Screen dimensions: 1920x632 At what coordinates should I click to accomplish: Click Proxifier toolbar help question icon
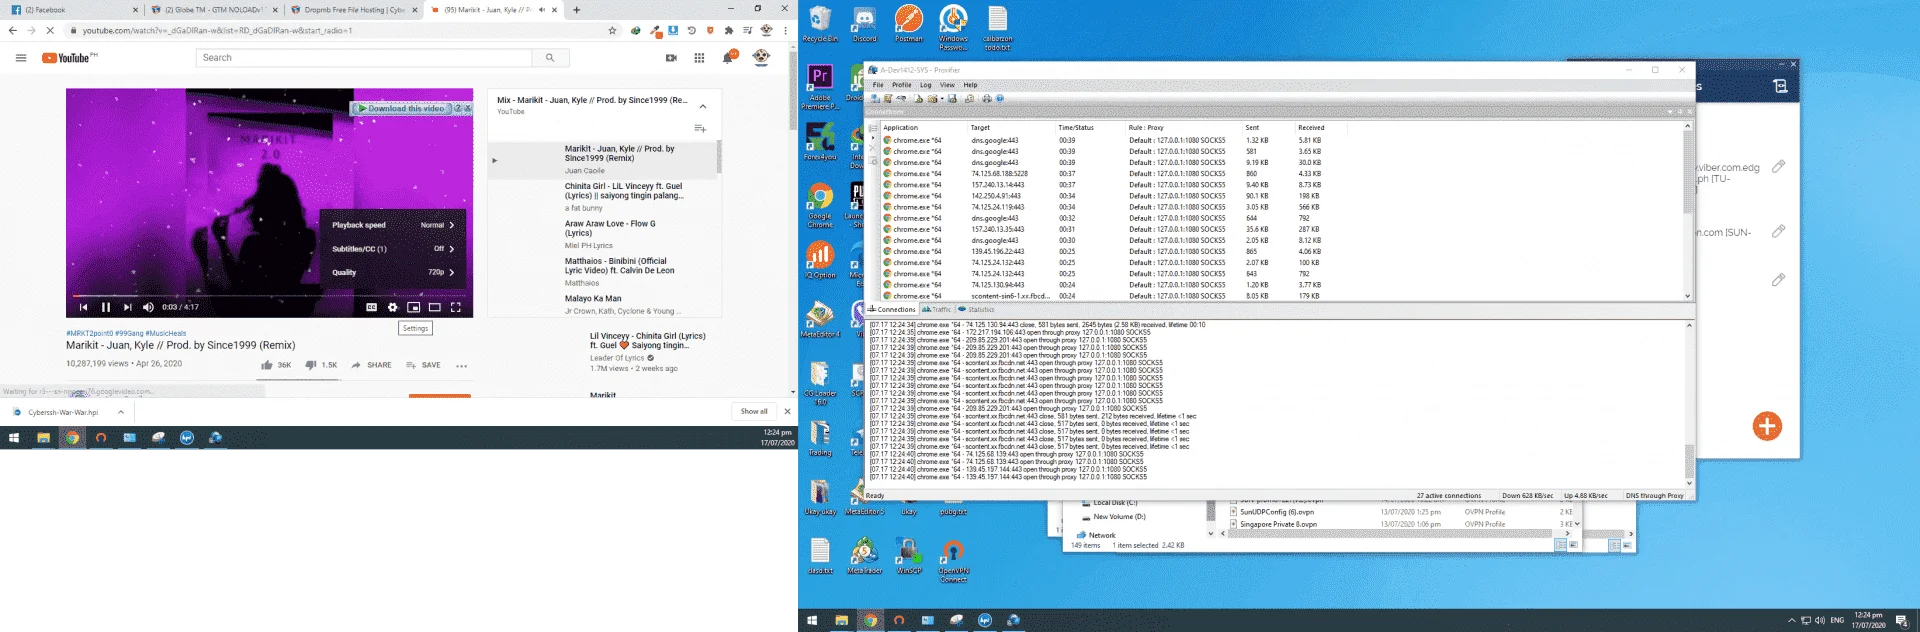coord(999,99)
